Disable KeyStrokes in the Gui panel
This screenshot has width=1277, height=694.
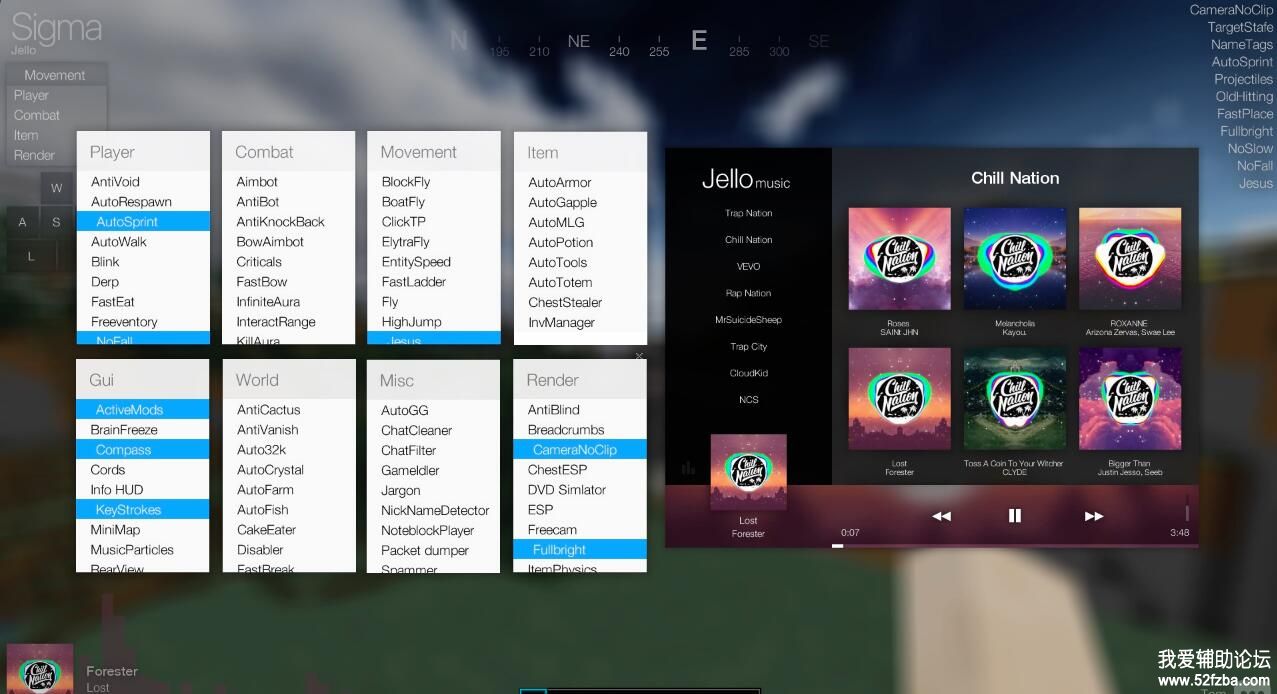point(143,510)
